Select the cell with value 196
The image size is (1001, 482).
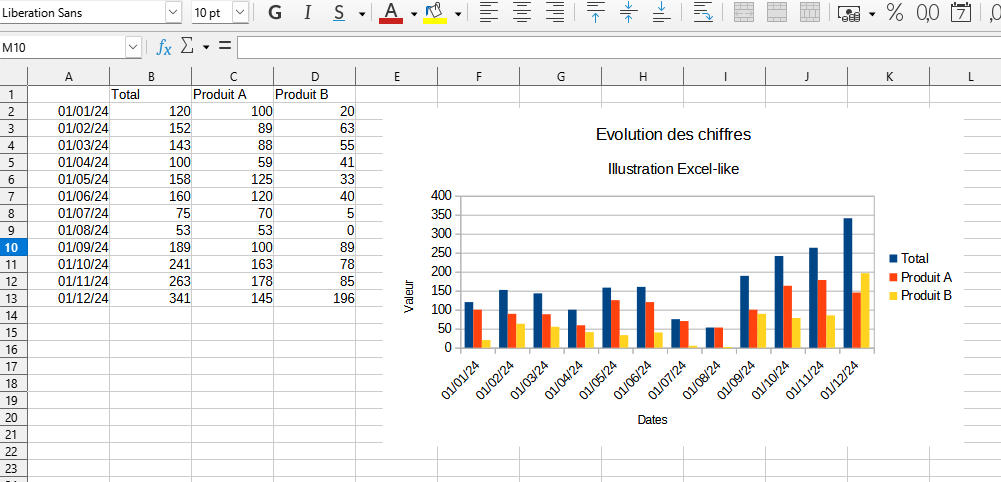[x=315, y=298]
